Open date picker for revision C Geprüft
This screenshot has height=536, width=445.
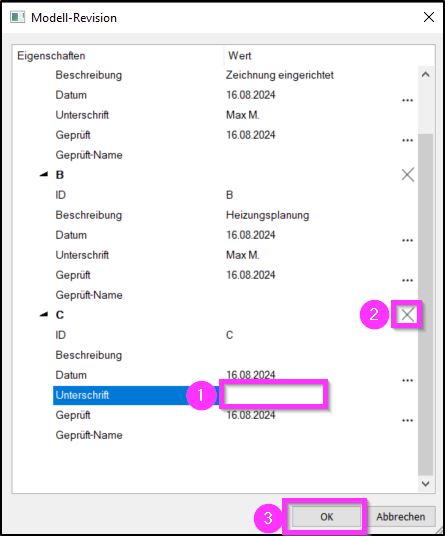407,420
